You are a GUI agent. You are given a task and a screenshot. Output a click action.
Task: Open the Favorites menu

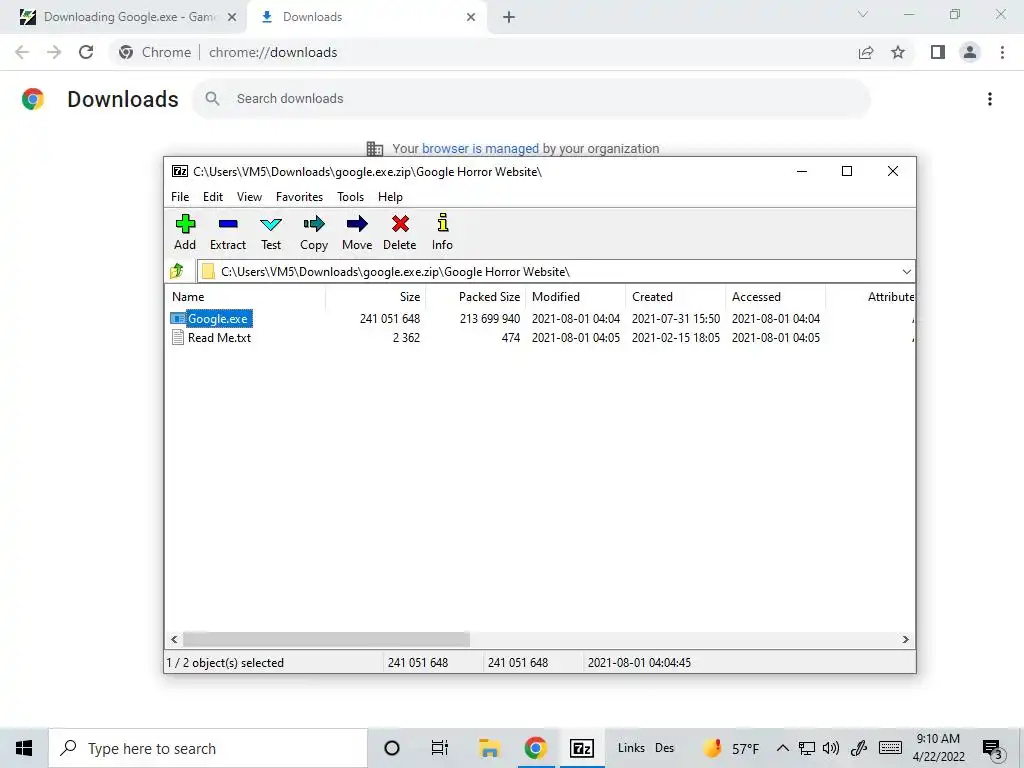point(299,197)
